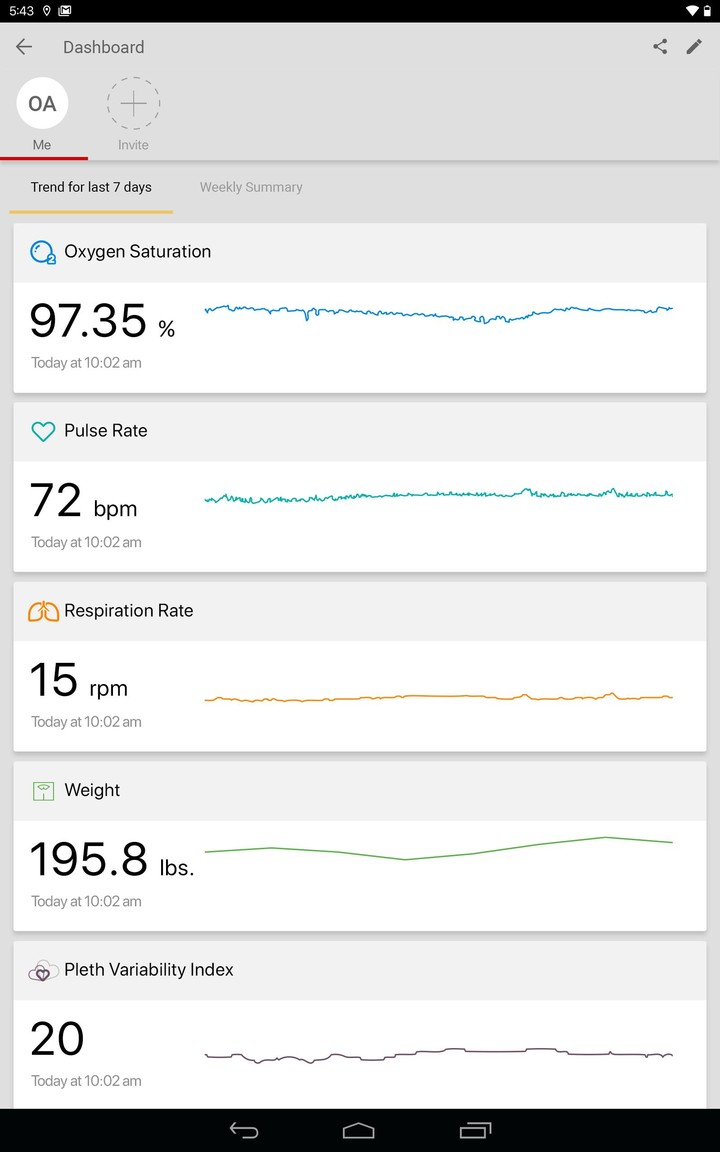The image size is (720, 1152).
Task: Select Trend for last 7 days tab
Action: coord(91,187)
